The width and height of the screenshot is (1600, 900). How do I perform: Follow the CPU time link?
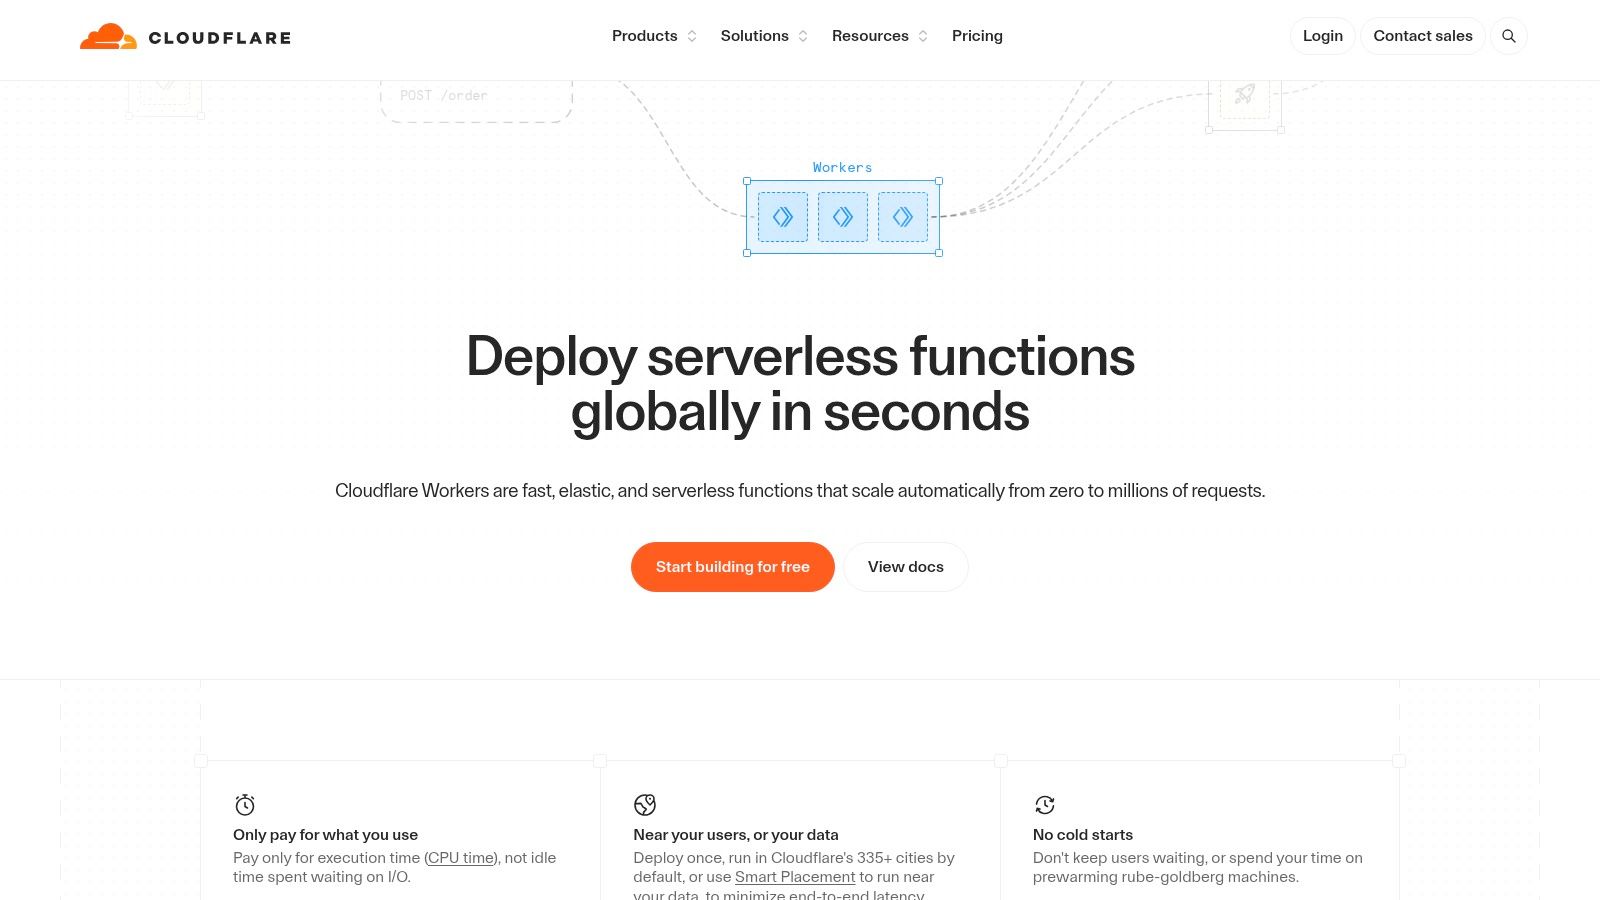(461, 858)
